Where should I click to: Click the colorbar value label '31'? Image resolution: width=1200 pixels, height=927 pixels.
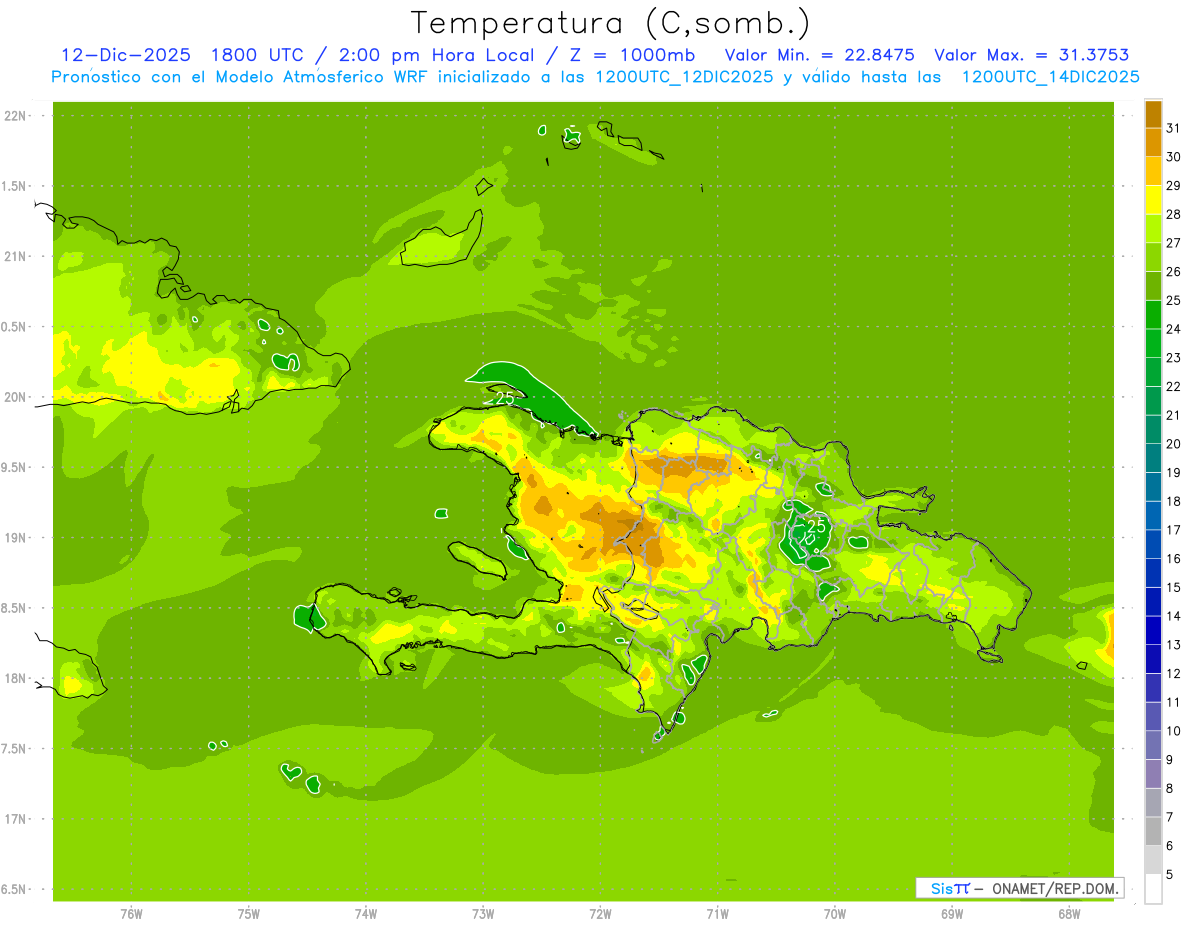(x=1174, y=128)
